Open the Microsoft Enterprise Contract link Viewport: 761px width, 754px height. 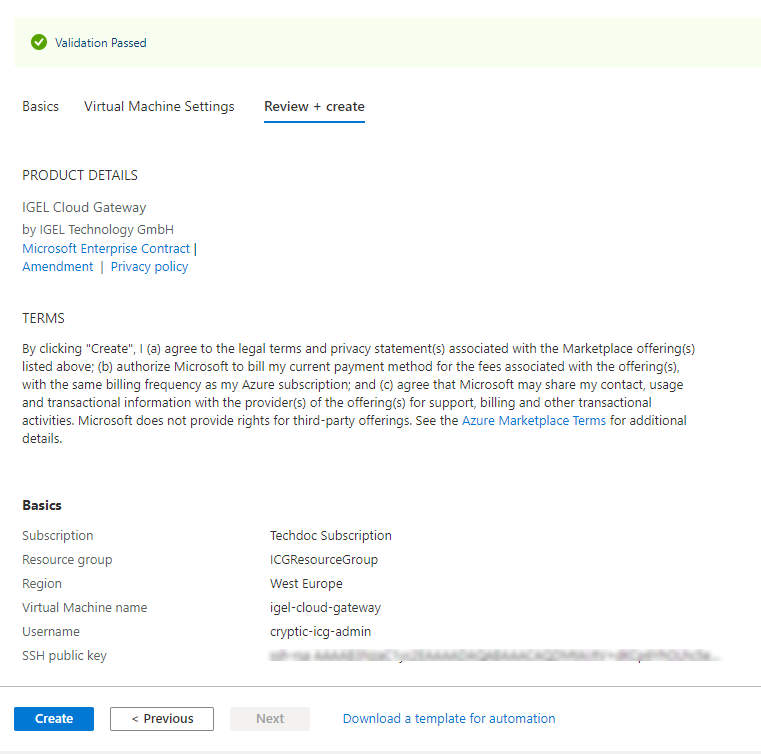tap(106, 248)
